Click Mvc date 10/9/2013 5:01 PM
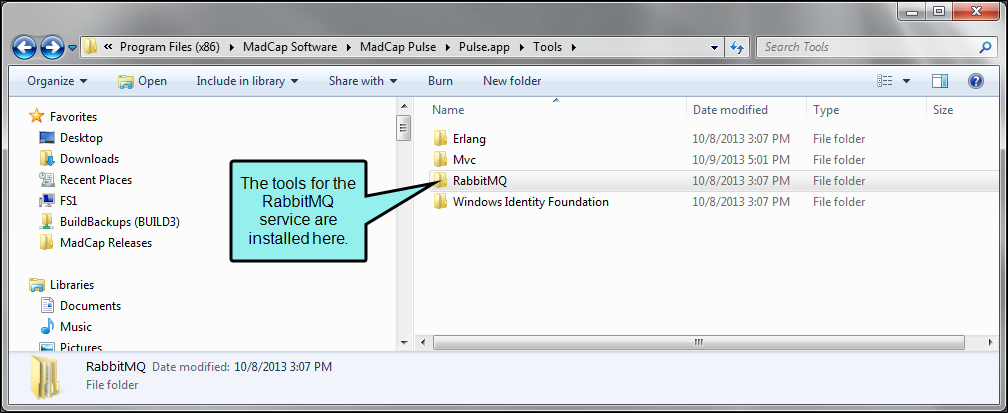Viewport: 1008px width, 413px height. click(x=741, y=160)
